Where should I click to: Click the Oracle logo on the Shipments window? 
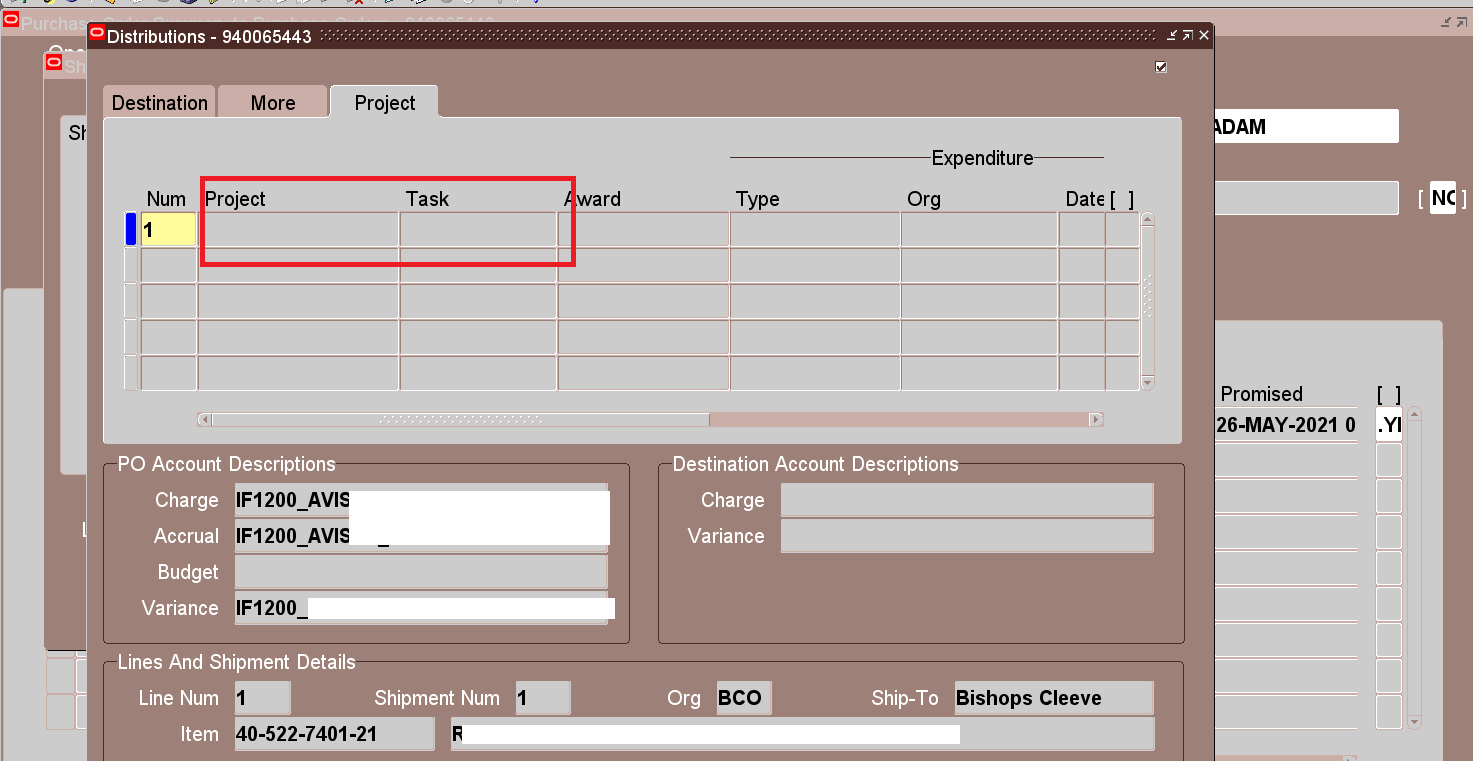(53, 61)
